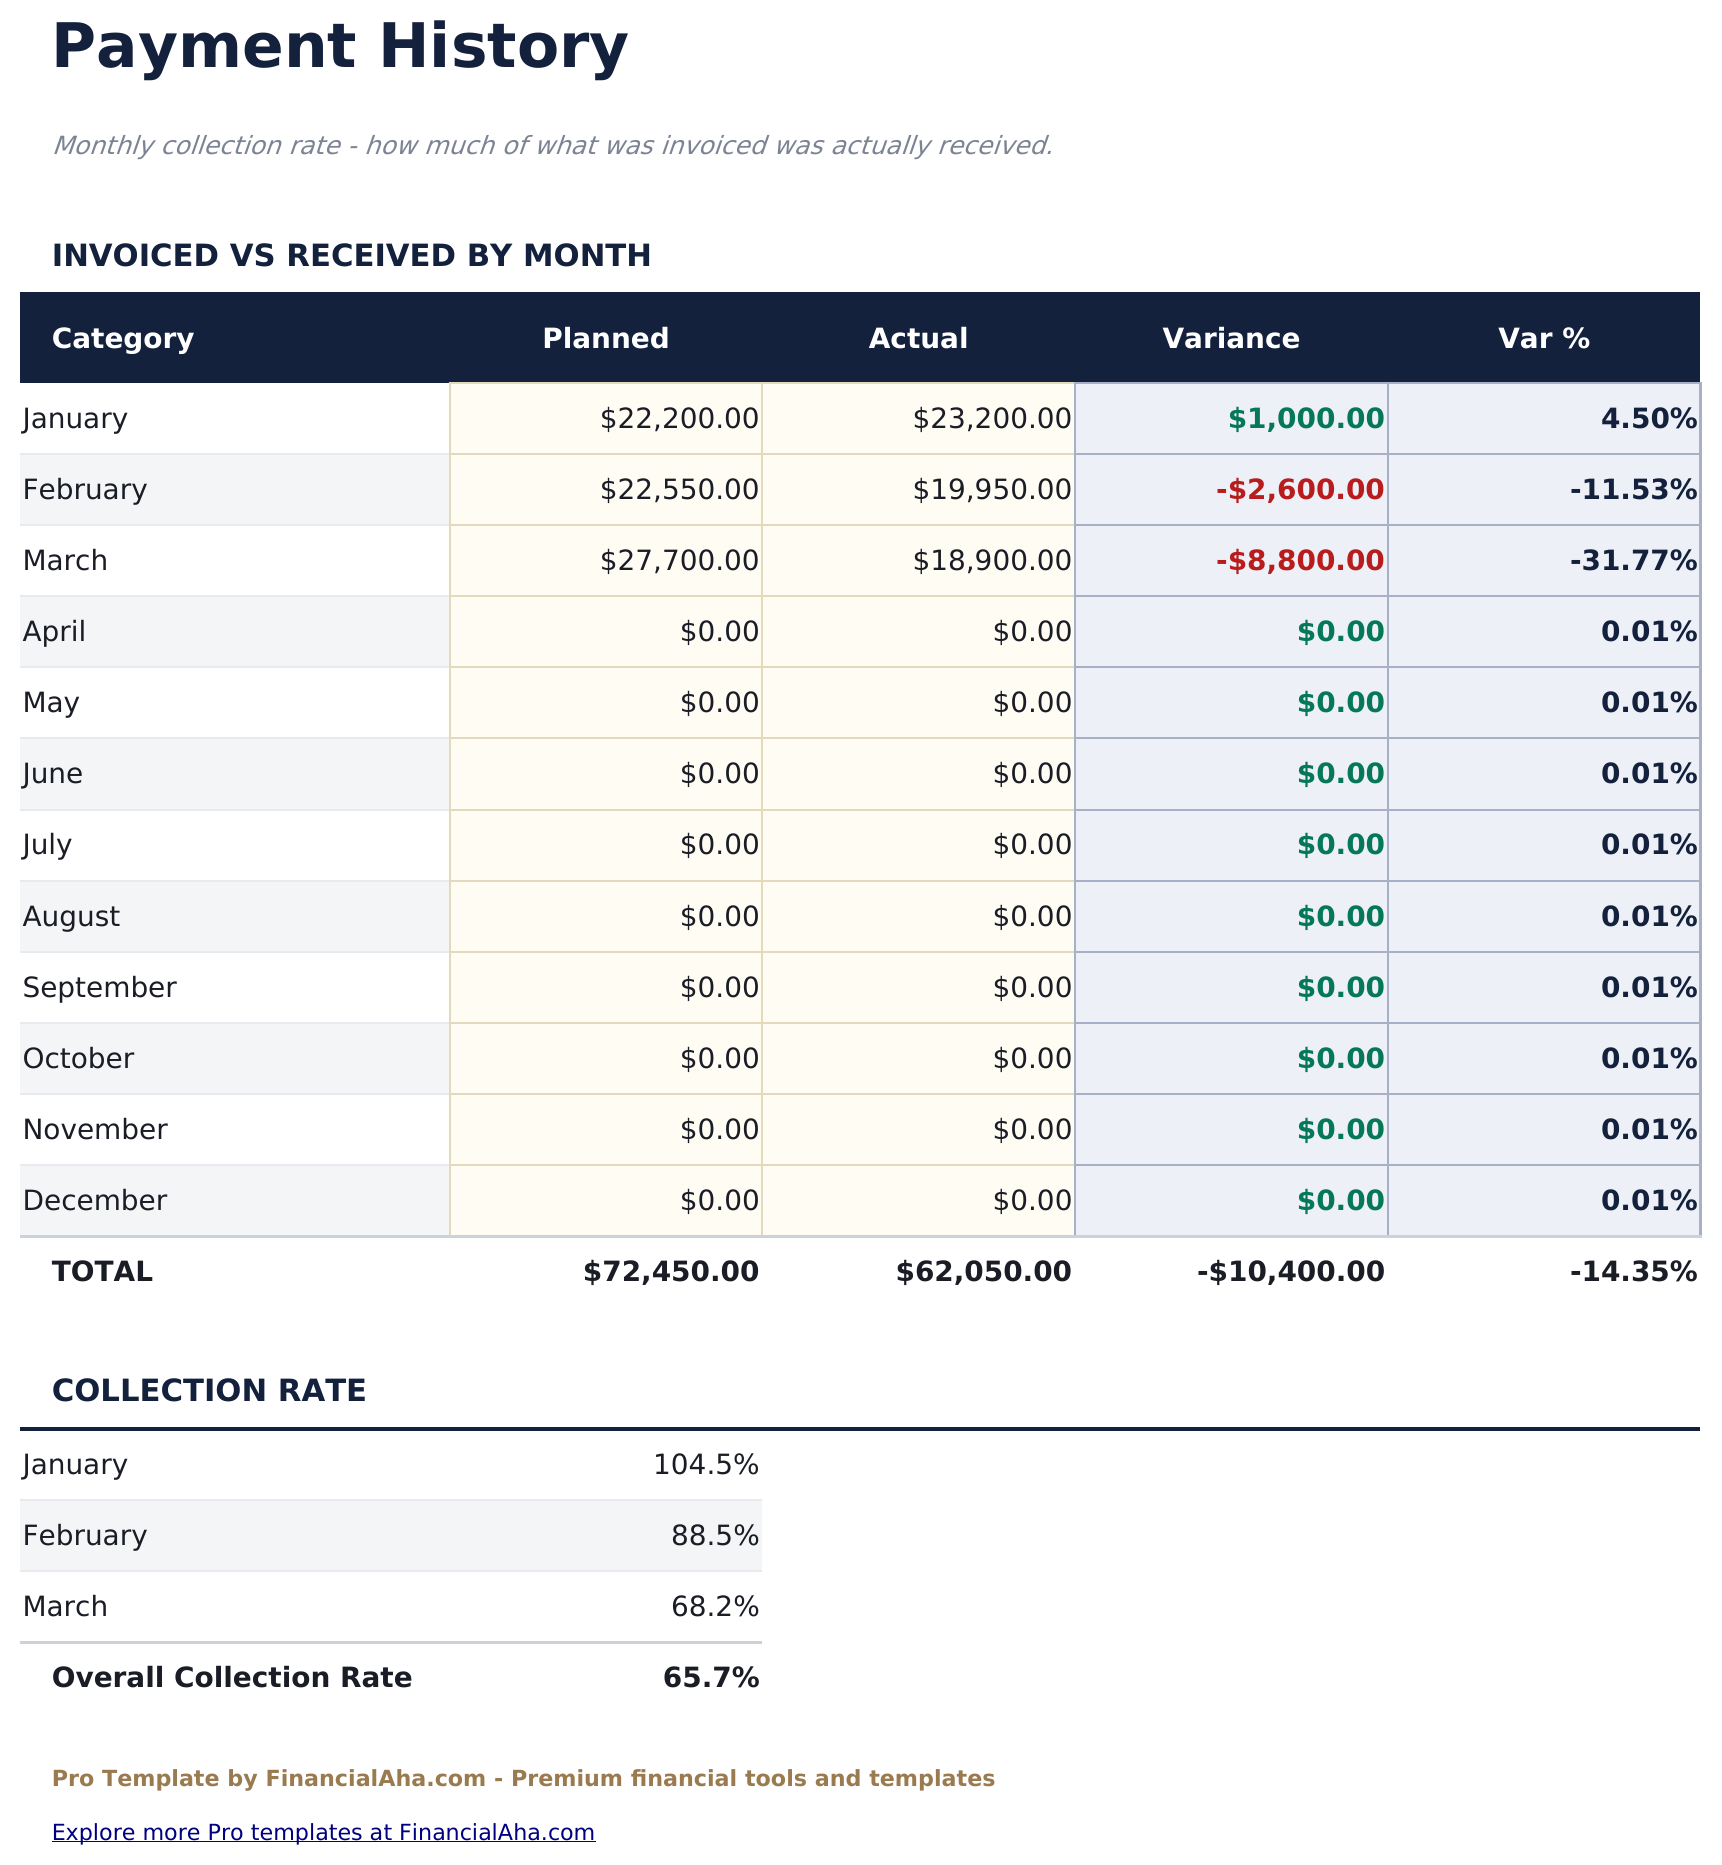1722x1865 pixels.
Task: Click the Explore more Pro templates link
Action: tap(322, 1832)
